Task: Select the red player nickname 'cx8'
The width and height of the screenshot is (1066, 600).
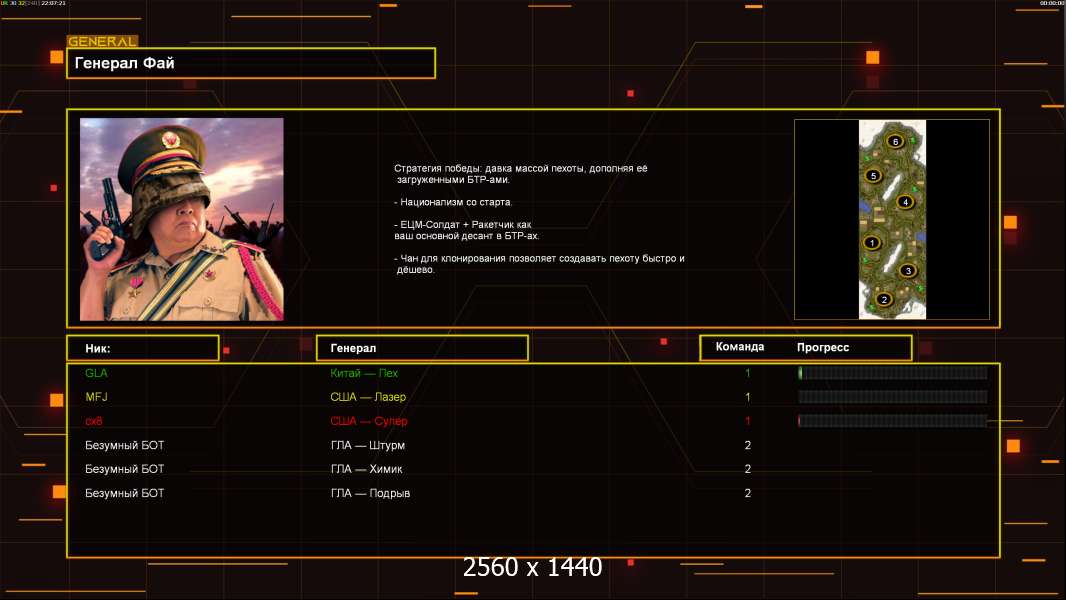Action: [93, 421]
